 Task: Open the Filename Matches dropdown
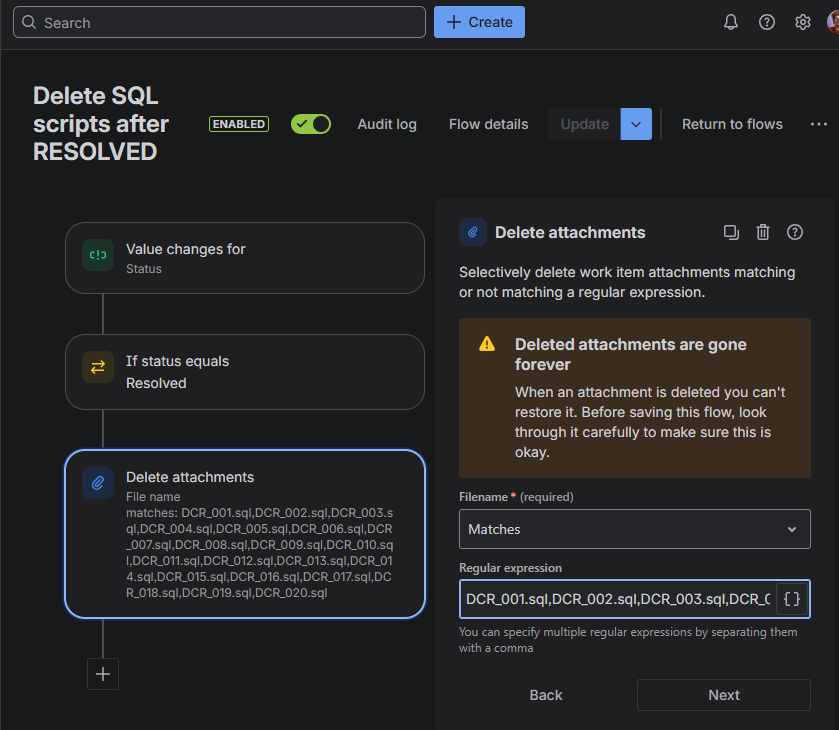[x=635, y=529]
